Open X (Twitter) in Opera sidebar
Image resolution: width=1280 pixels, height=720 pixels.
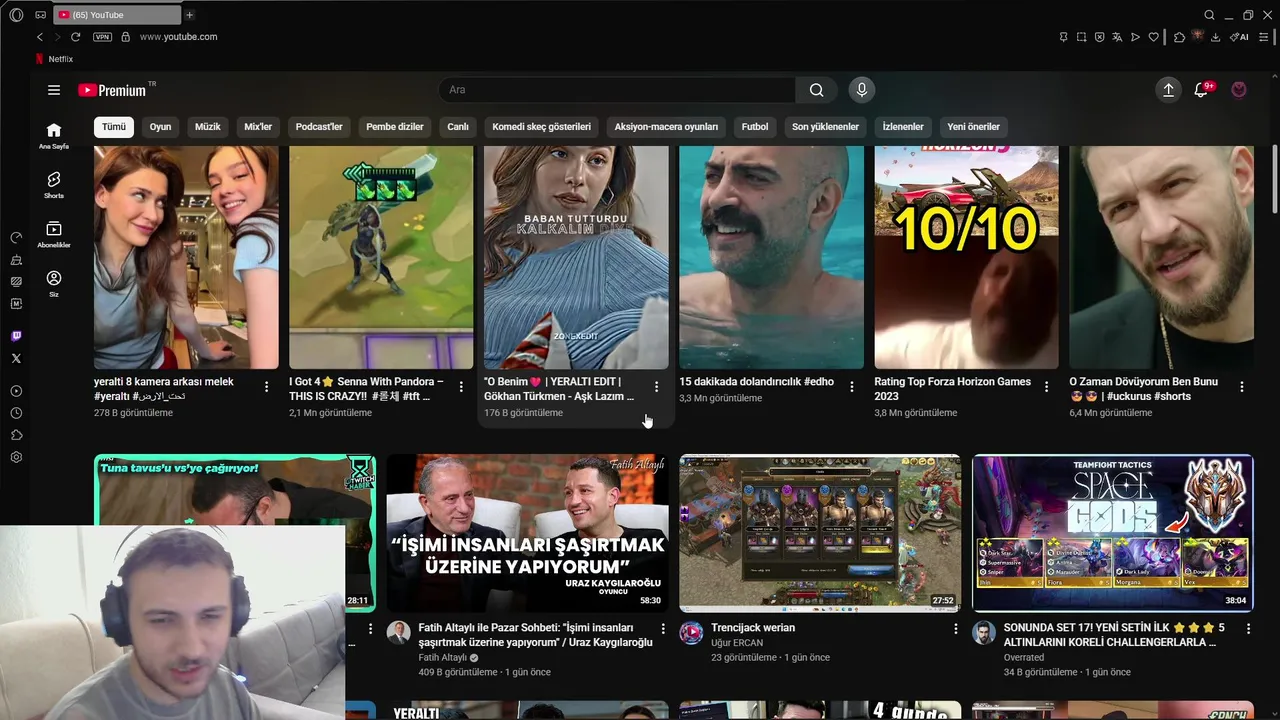point(16,358)
